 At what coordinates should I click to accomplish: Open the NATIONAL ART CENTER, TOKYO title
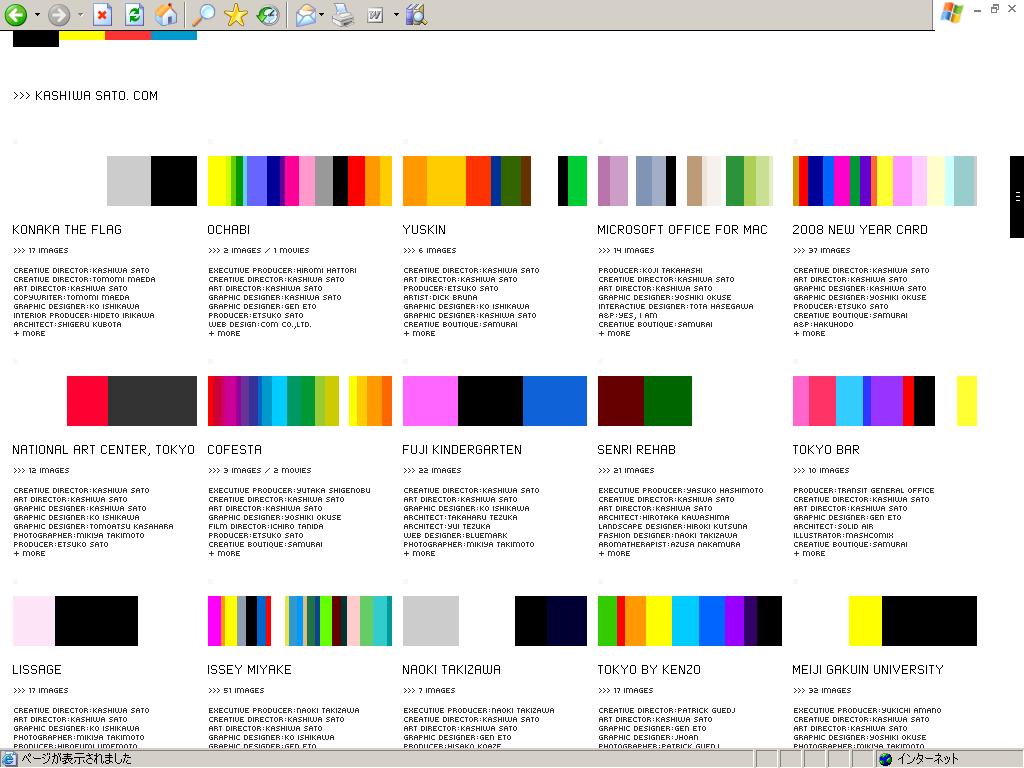tap(103, 450)
